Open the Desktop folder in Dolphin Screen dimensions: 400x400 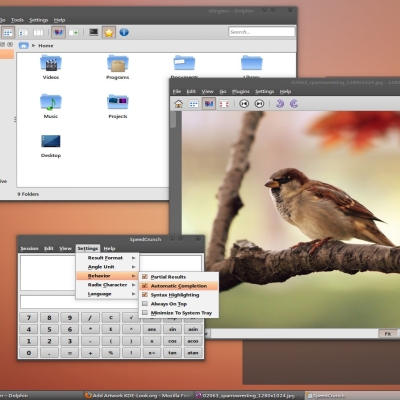[51, 146]
